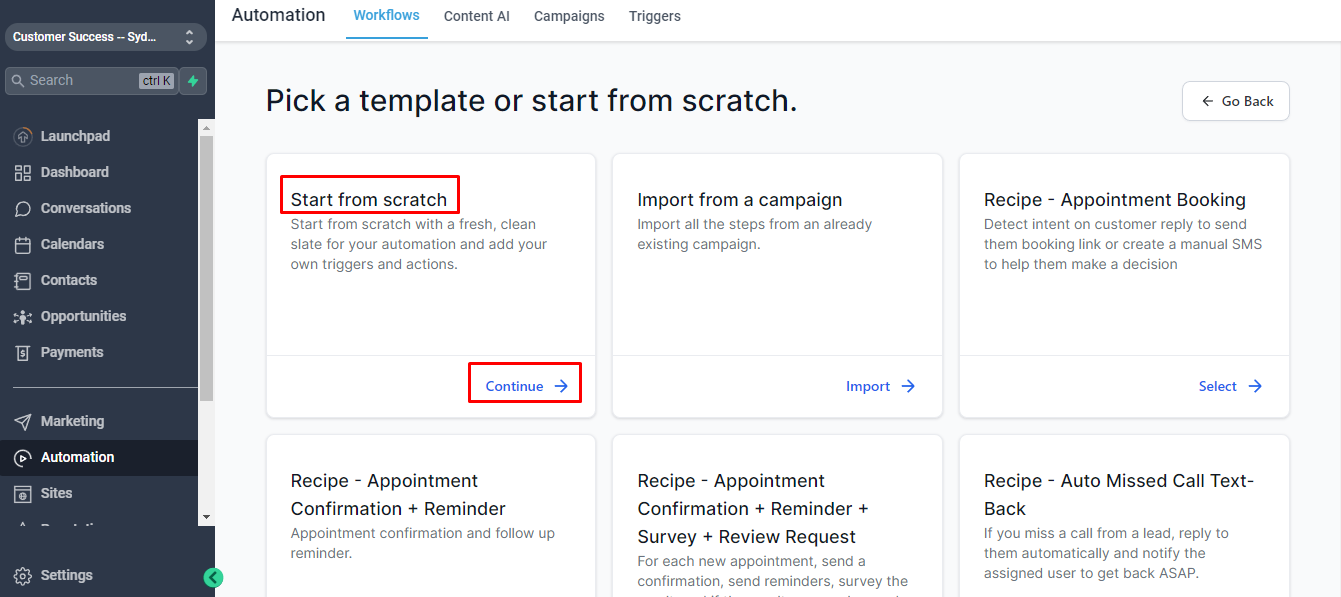Click Continue under Start from scratch
Image resolution: width=1341 pixels, height=597 pixels.
tap(526, 386)
